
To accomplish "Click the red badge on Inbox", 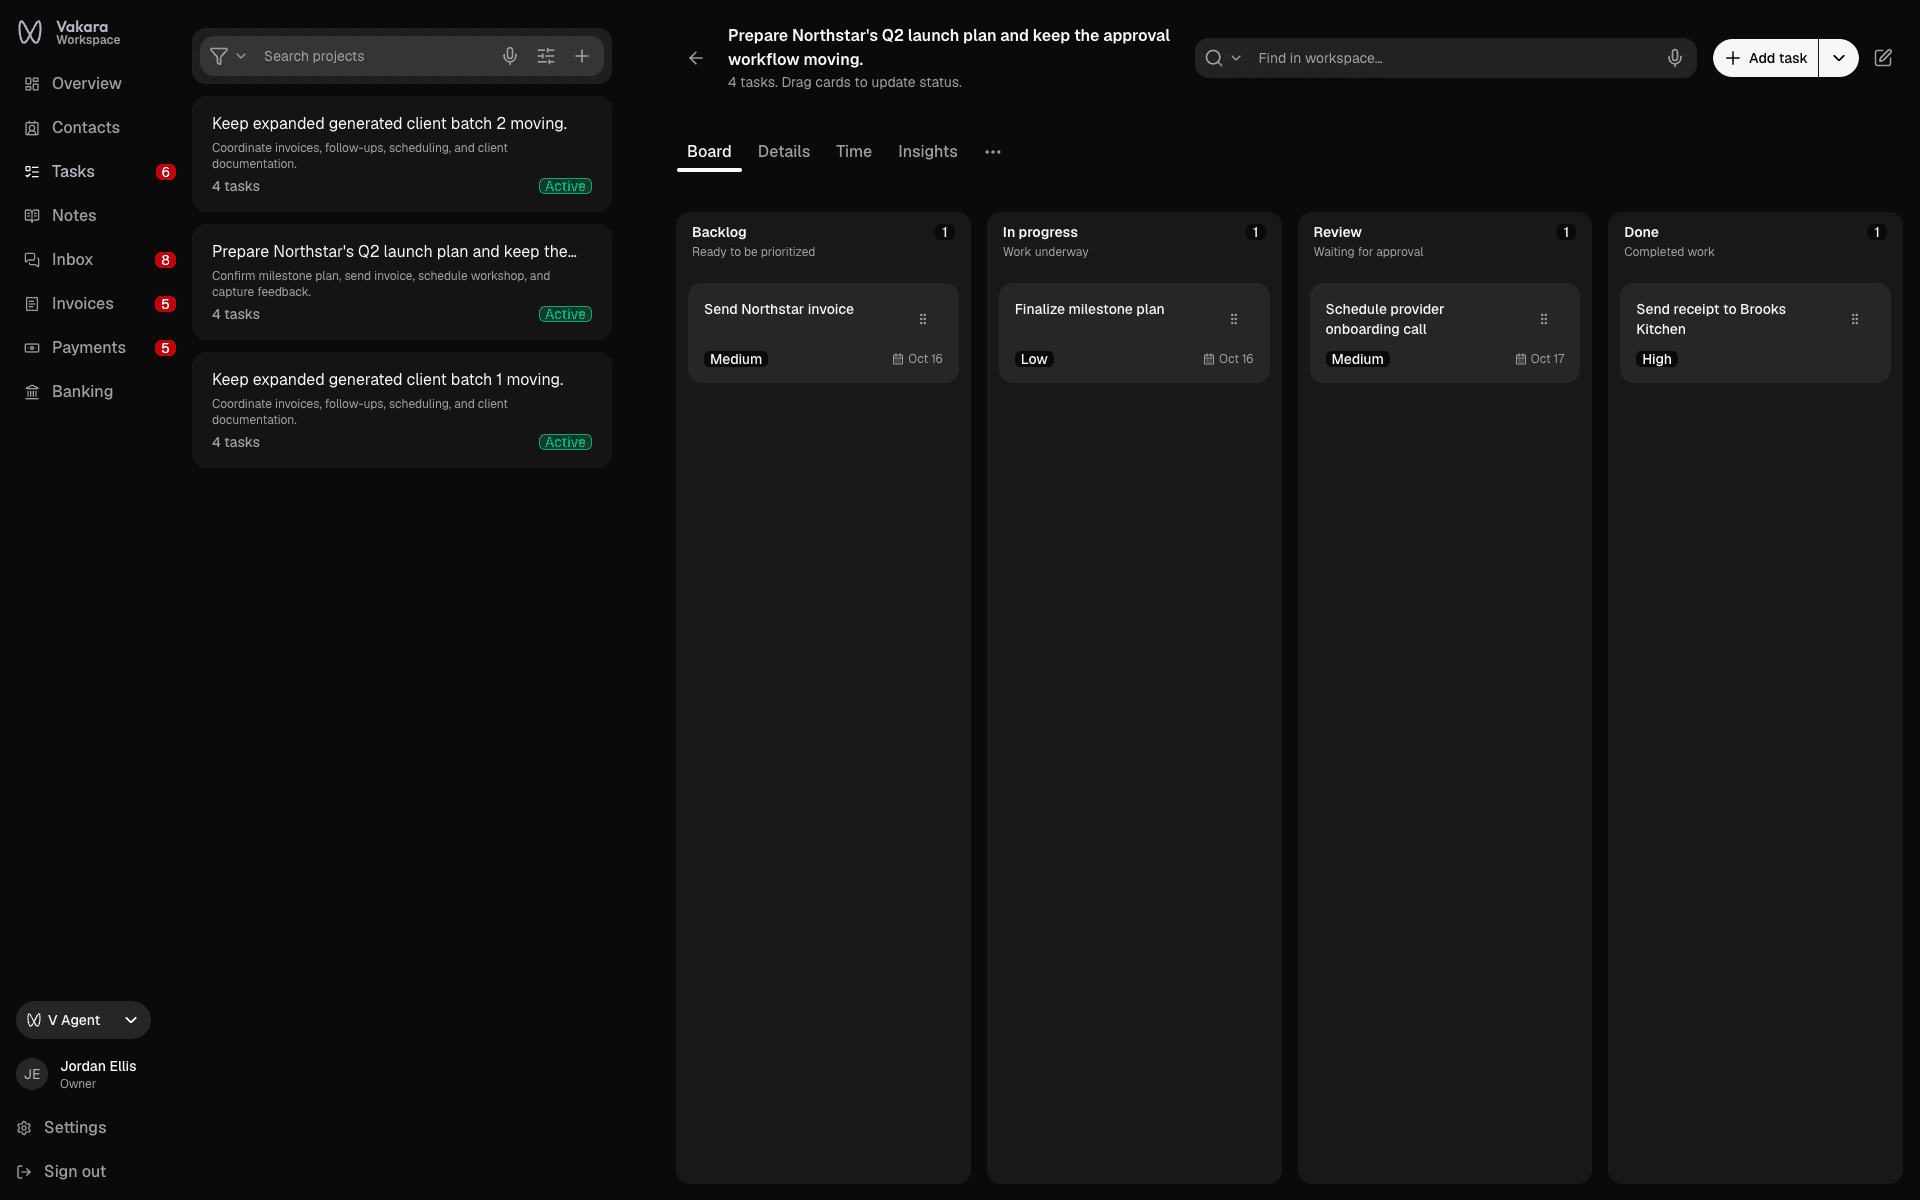I will click(166, 260).
